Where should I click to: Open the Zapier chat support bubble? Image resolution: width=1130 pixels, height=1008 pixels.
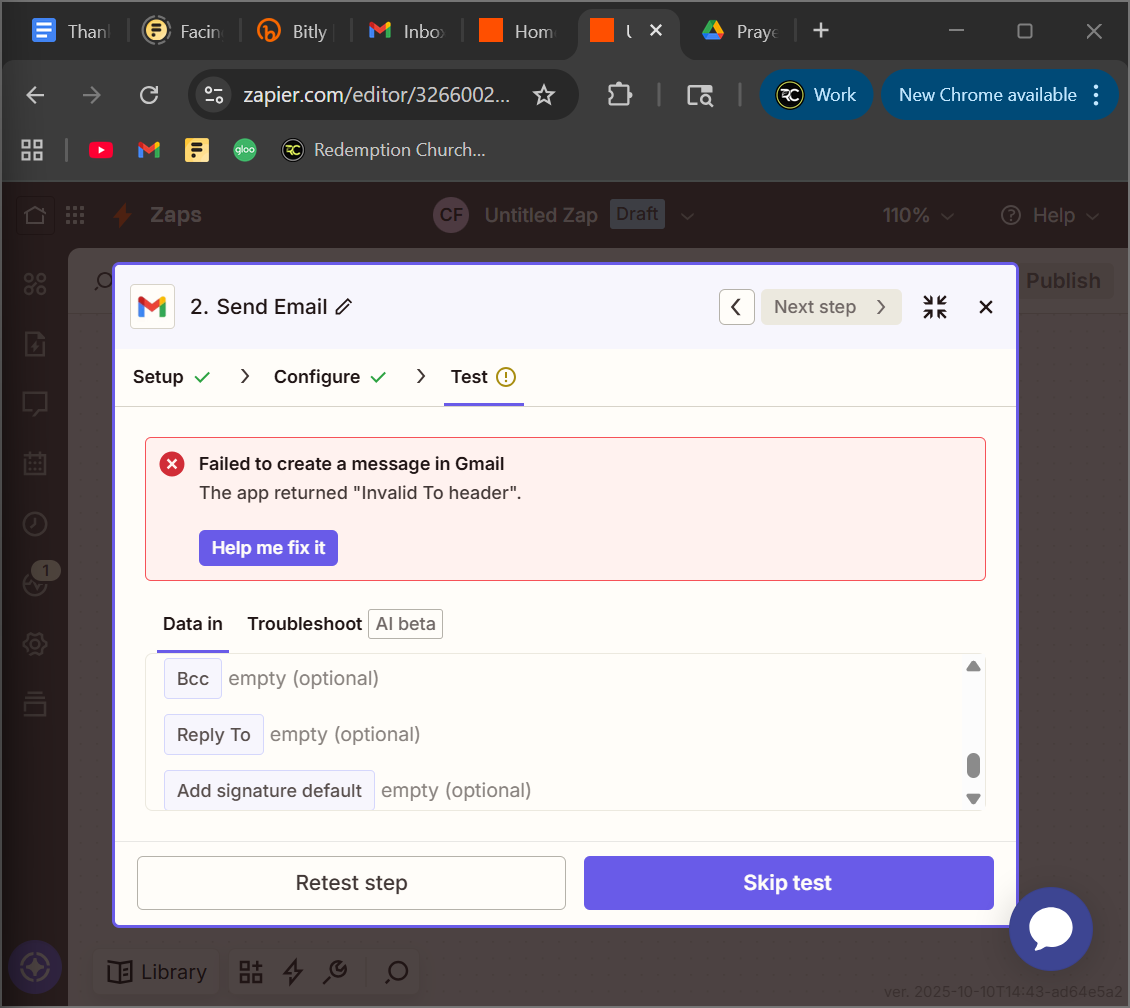[x=1050, y=930]
